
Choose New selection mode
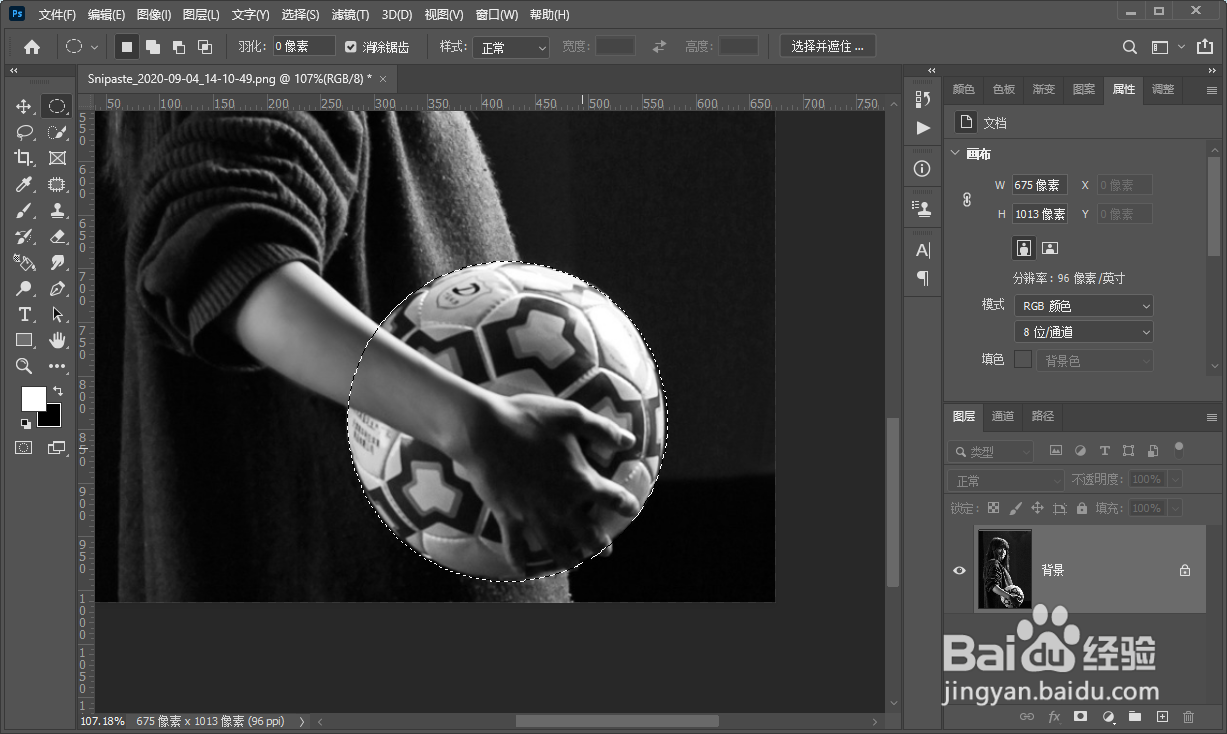tap(127, 46)
